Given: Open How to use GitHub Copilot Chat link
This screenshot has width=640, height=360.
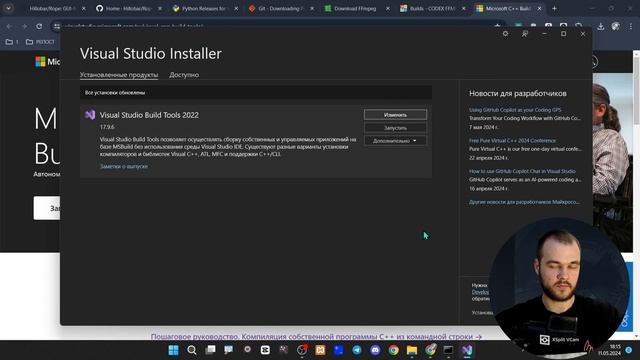Looking at the screenshot, I should point(522,171).
